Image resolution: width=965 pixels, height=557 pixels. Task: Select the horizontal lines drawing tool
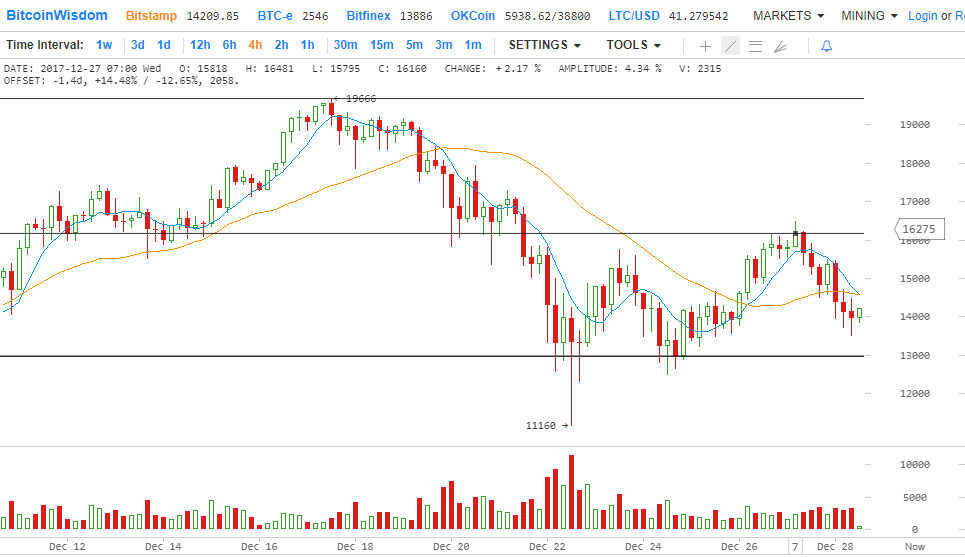[755, 46]
